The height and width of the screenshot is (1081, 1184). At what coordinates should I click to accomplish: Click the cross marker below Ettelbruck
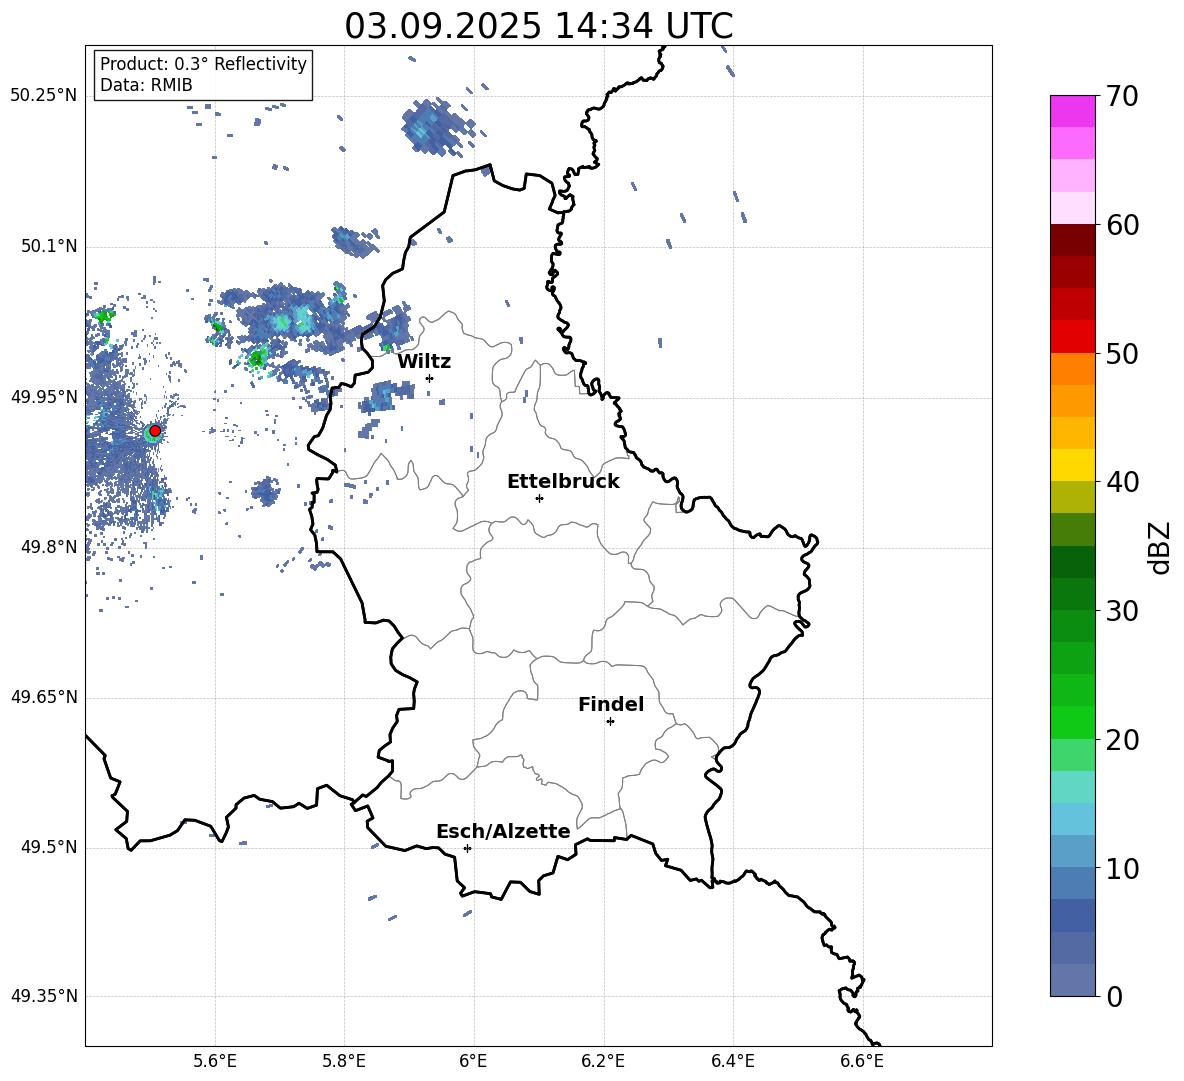click(539, 498)
